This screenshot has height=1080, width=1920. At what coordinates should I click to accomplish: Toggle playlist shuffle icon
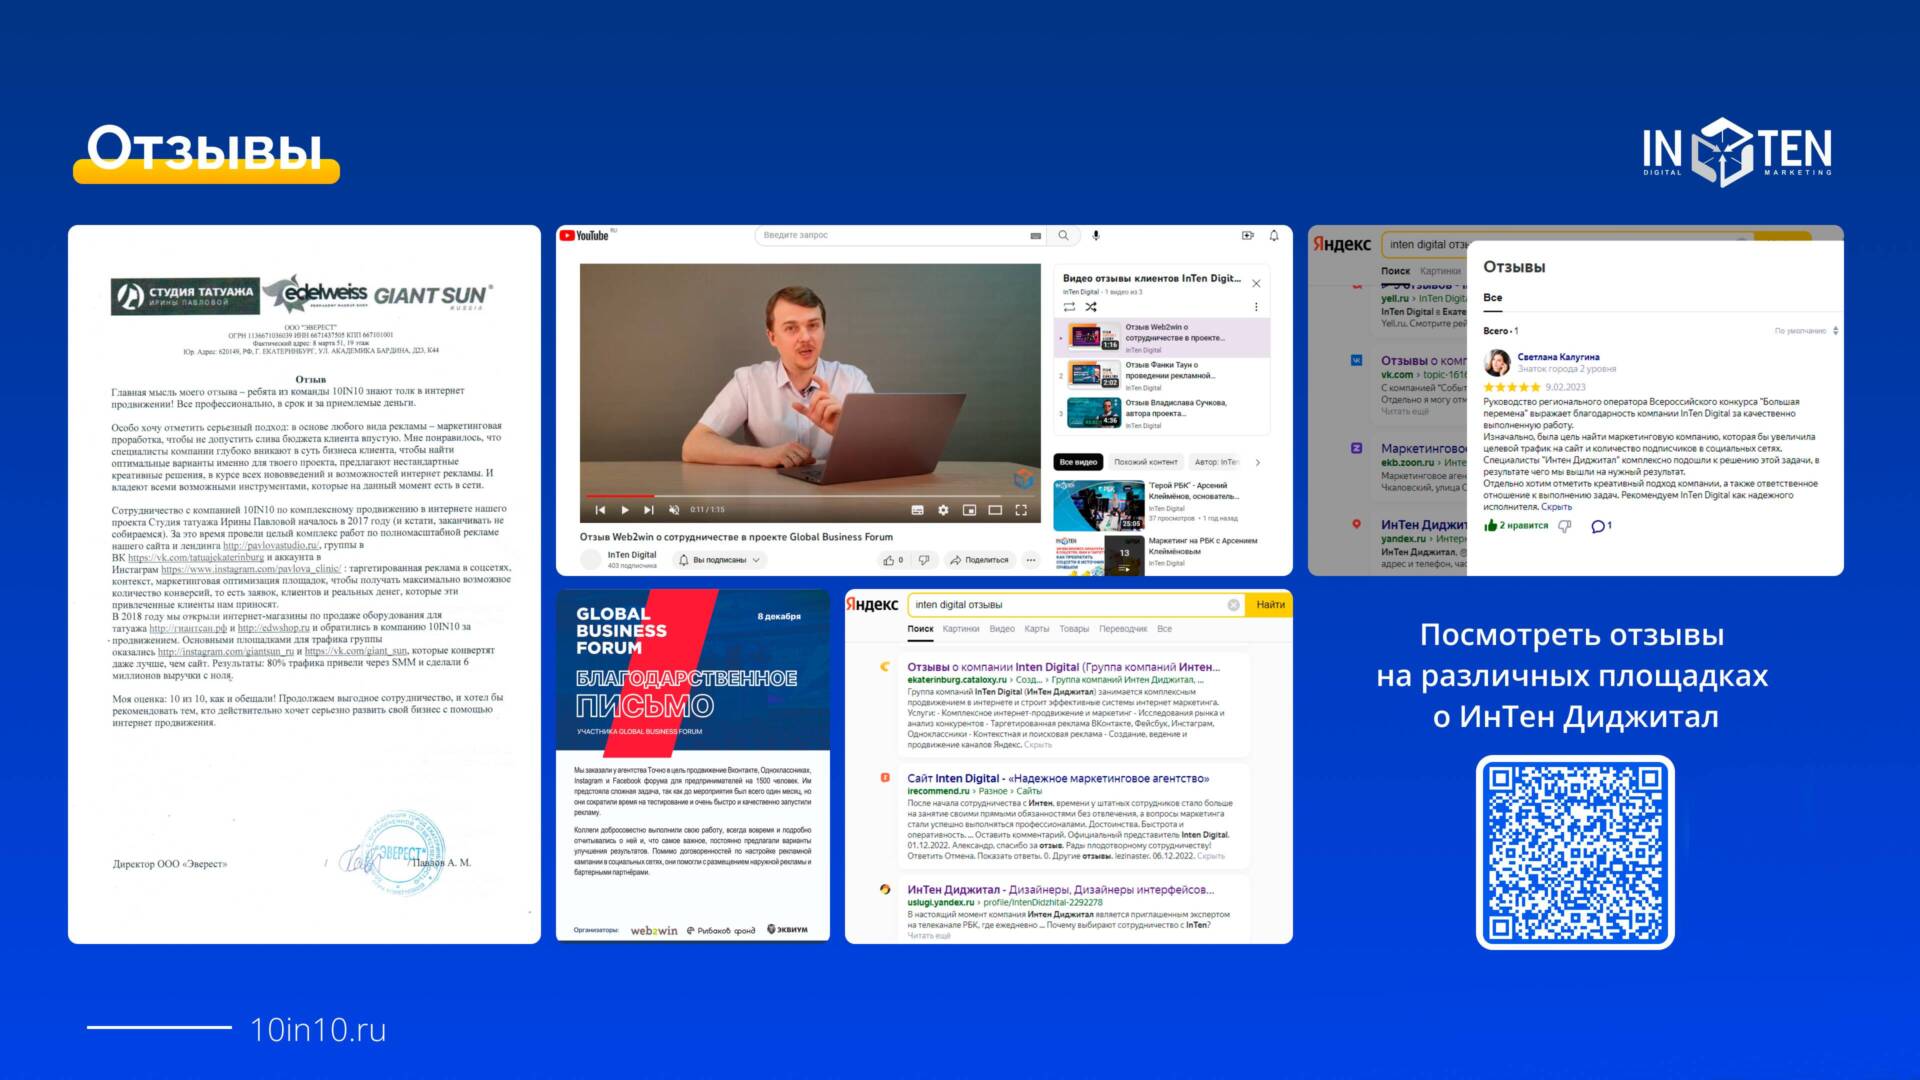(x=1091, y=307)
